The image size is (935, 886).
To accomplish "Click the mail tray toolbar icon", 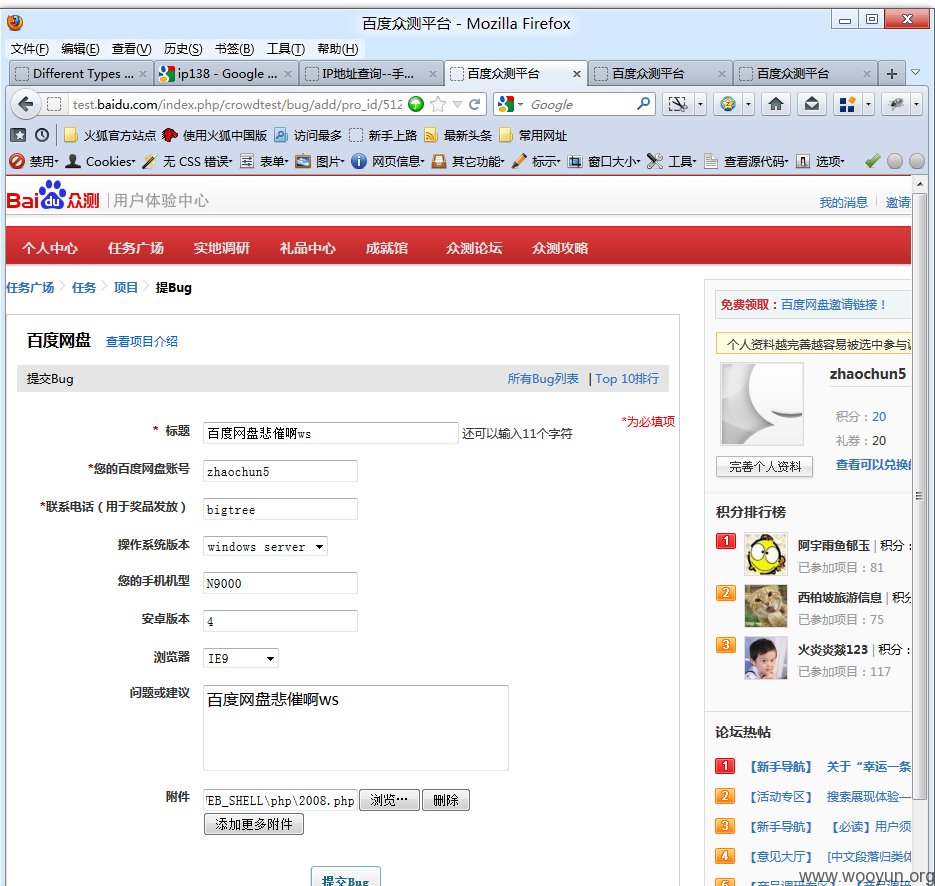I will (812, 104).
